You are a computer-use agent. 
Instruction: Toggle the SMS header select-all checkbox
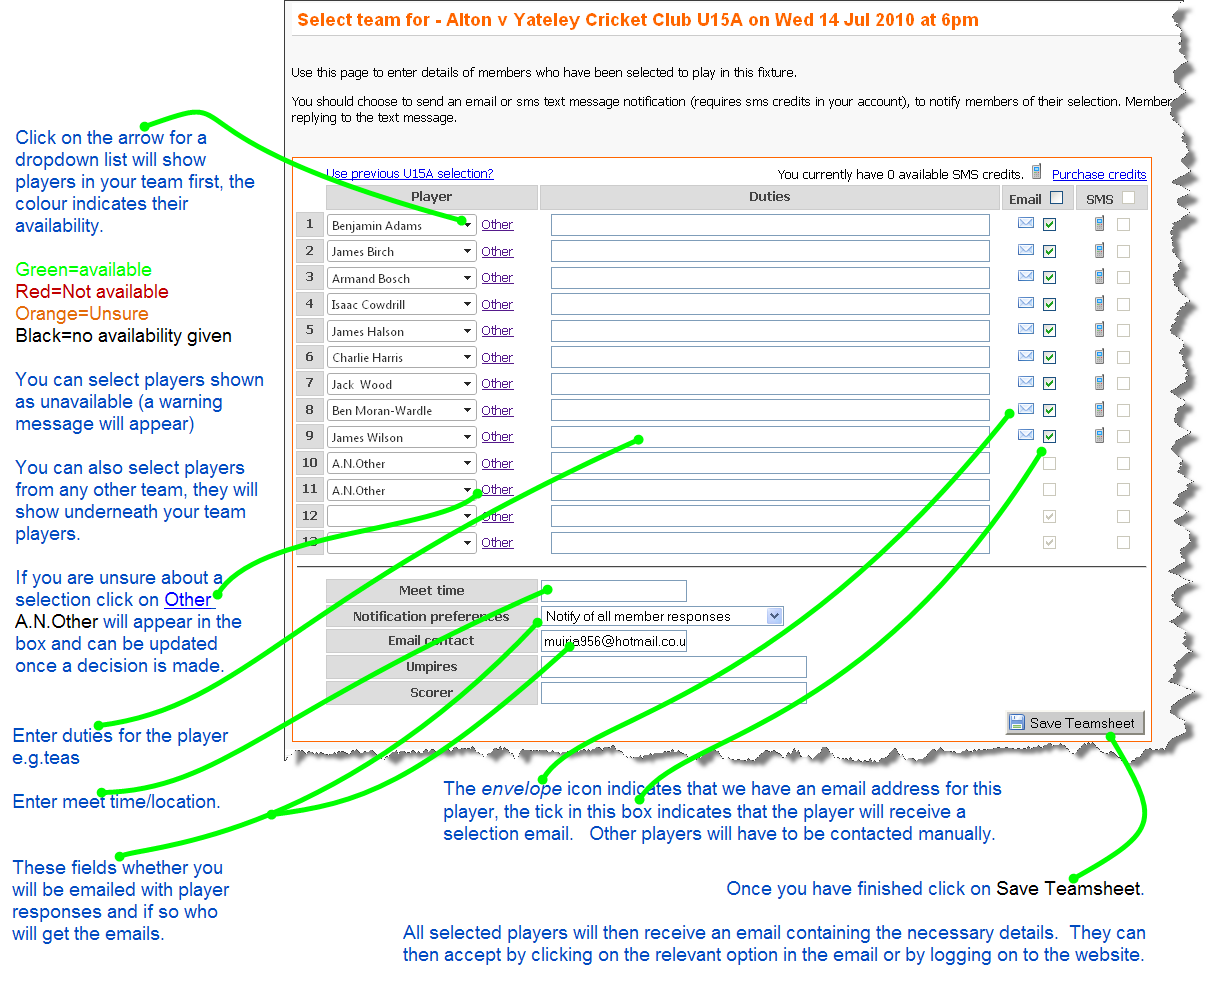[1128, 198]
